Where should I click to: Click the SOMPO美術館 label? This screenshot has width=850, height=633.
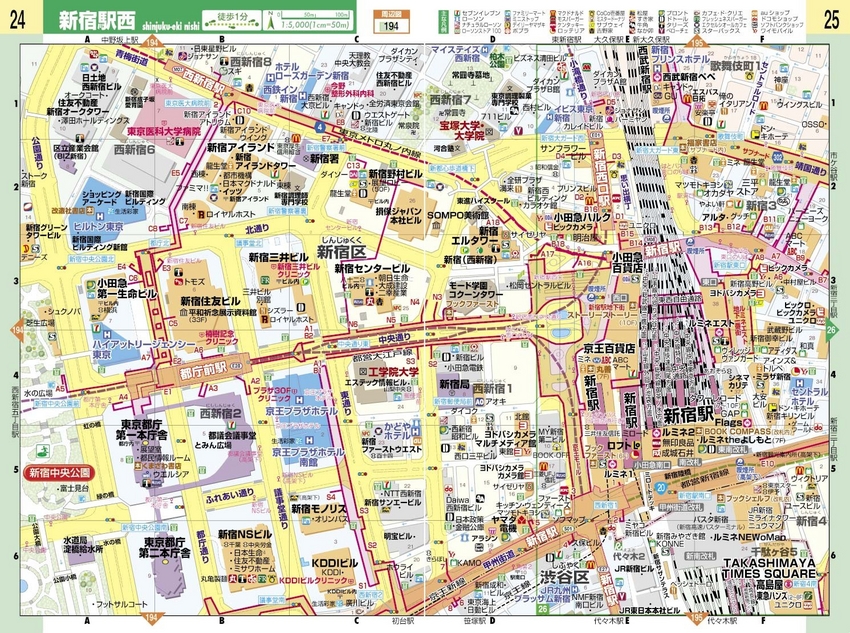tap(458, 215)
